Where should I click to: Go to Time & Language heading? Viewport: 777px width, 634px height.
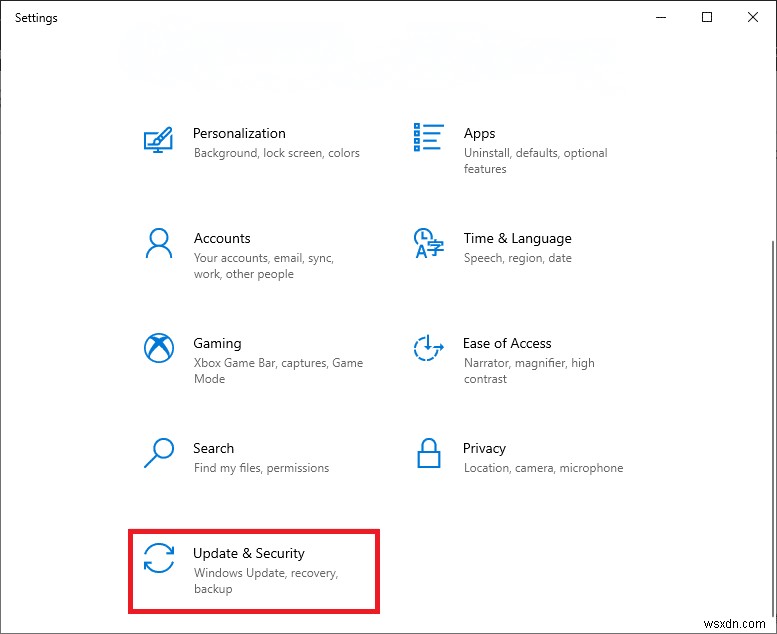point(517,238)
